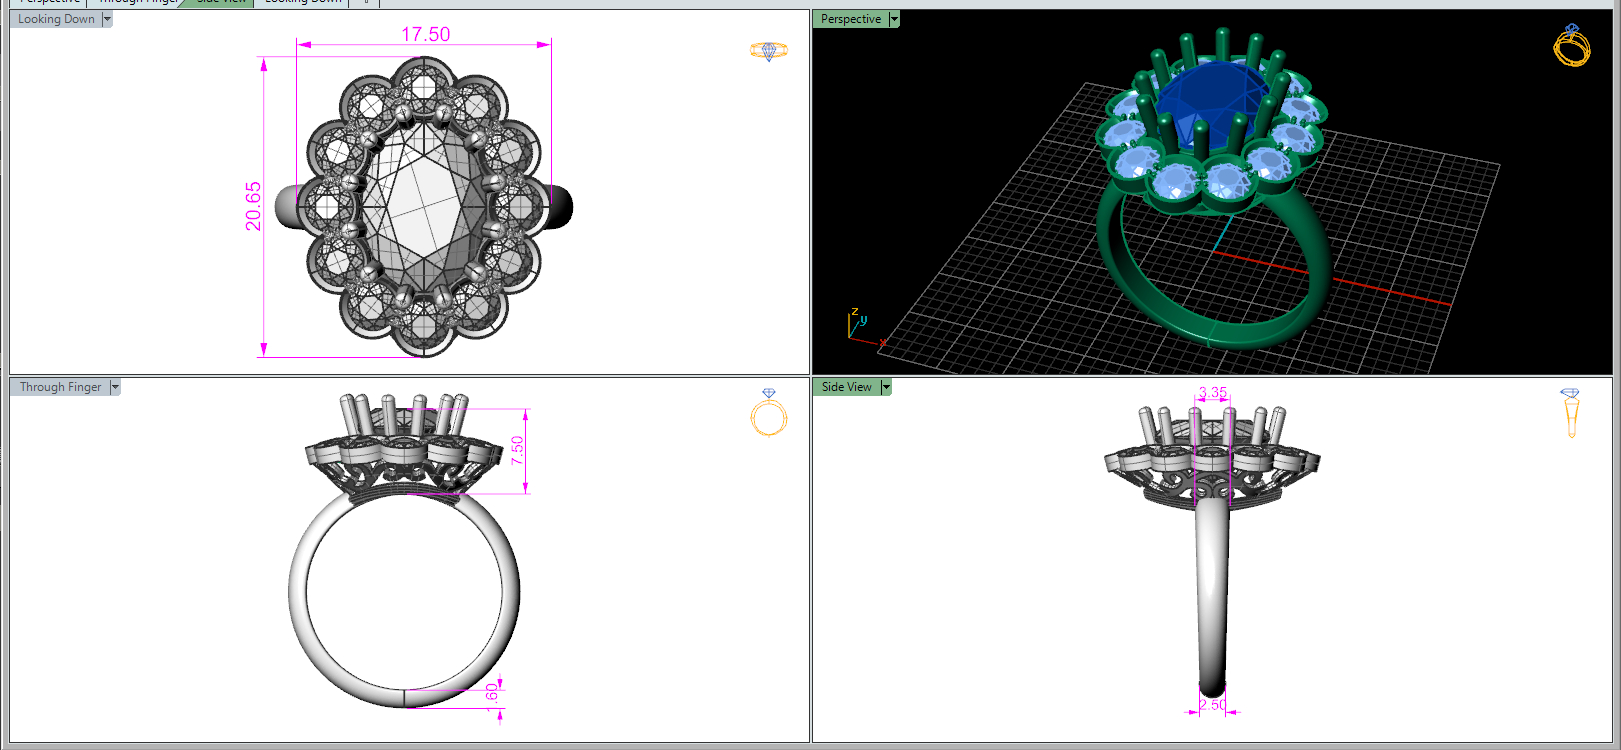The image size is (1621, 750).
Task: Click the front ring icon in Through Finger
Action: (x=769, y=412)
